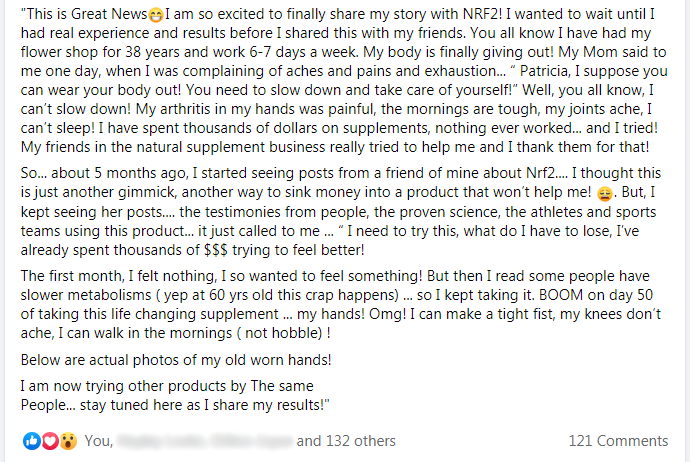View the 'and 132 others' reactions list

(x=346, y=441)
